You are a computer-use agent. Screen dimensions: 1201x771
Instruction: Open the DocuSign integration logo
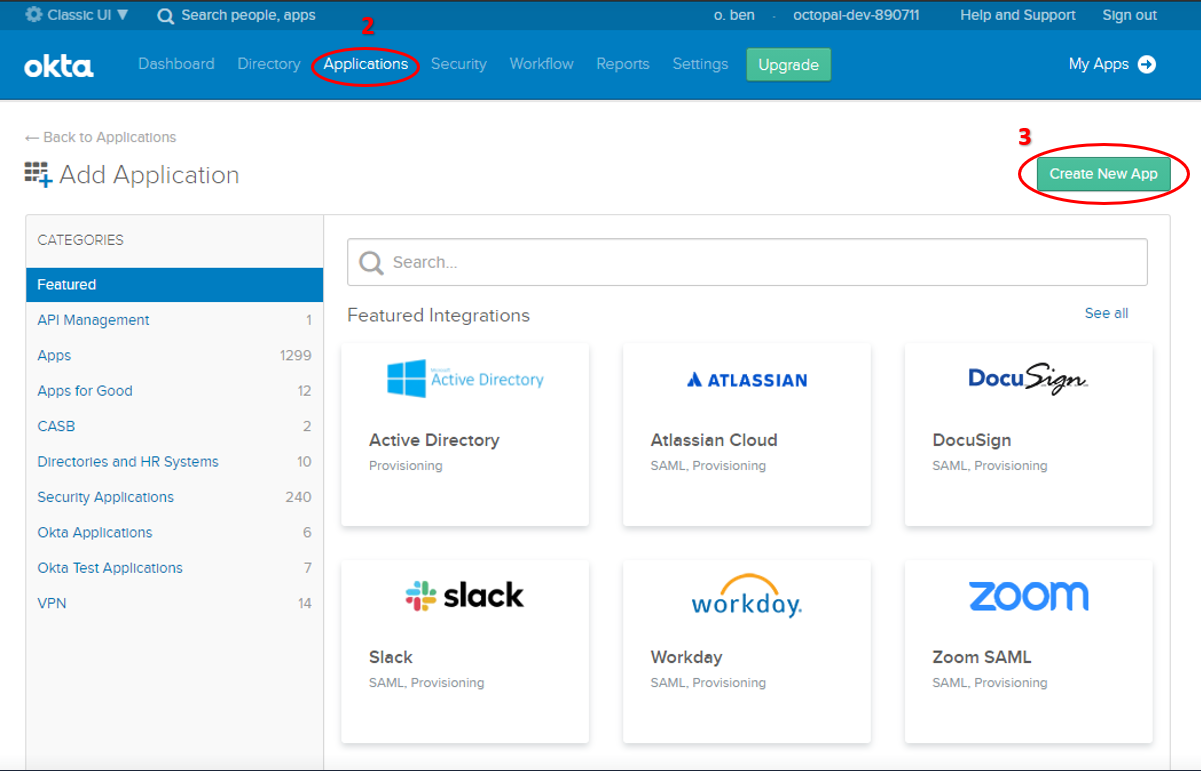1028,378
